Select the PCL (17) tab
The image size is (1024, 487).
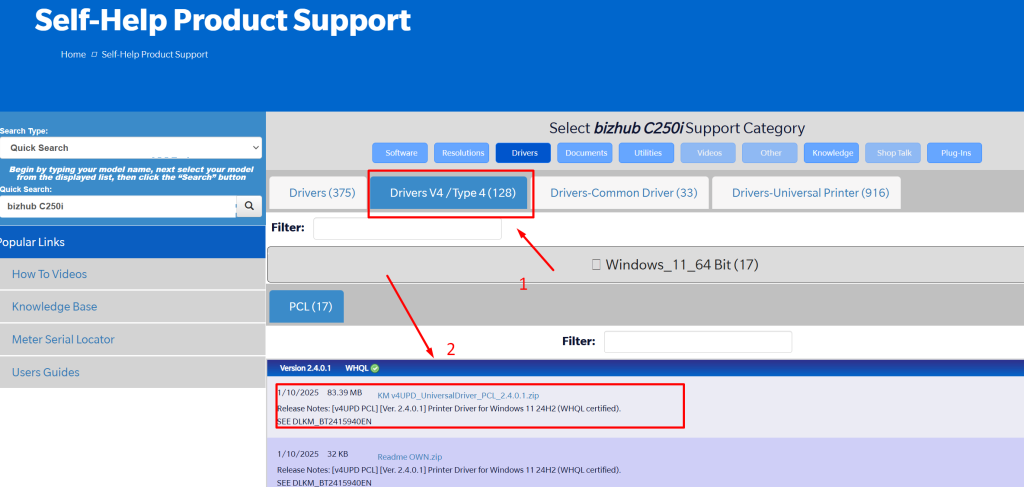306,306
